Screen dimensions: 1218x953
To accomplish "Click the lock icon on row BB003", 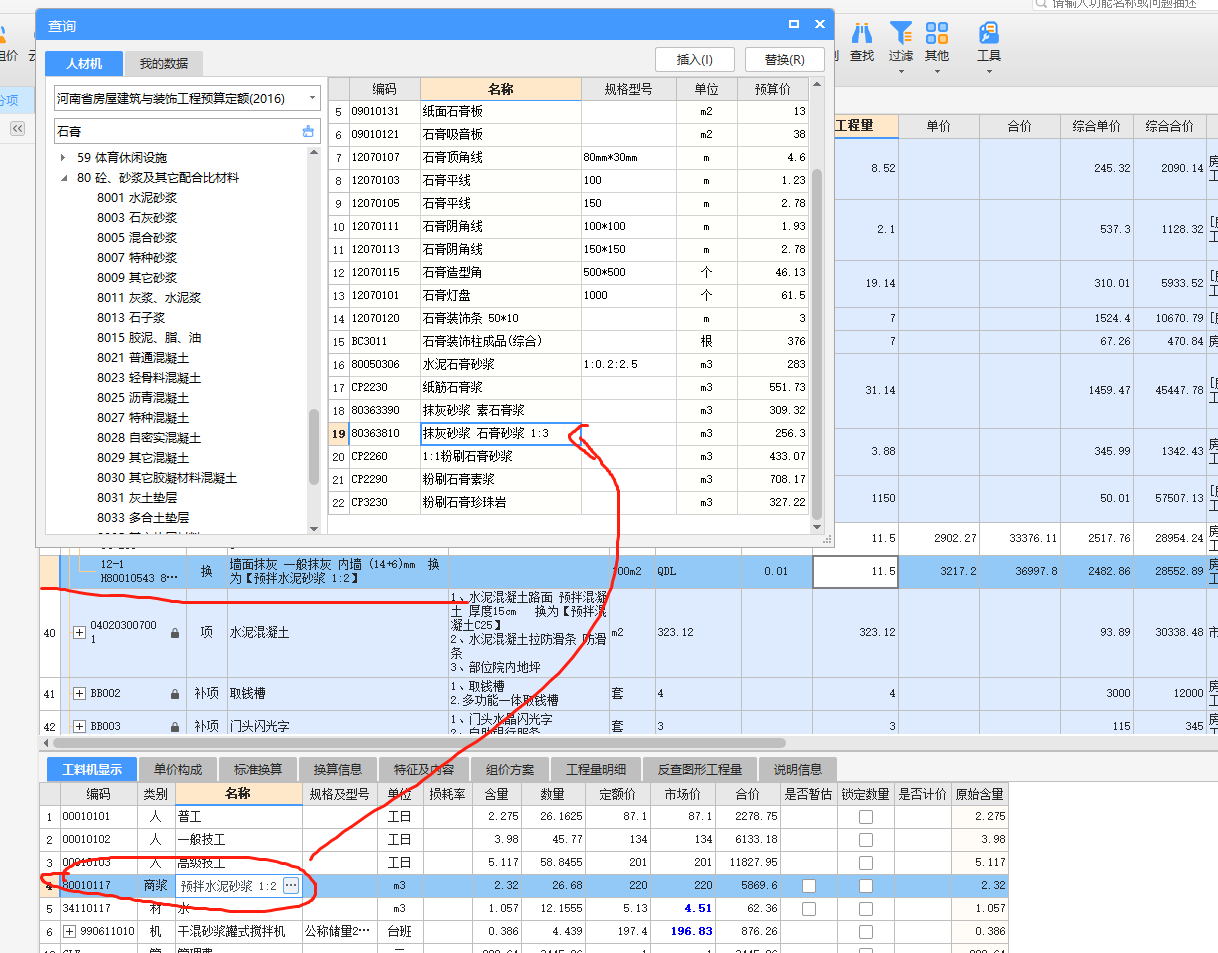I will 175,726.
